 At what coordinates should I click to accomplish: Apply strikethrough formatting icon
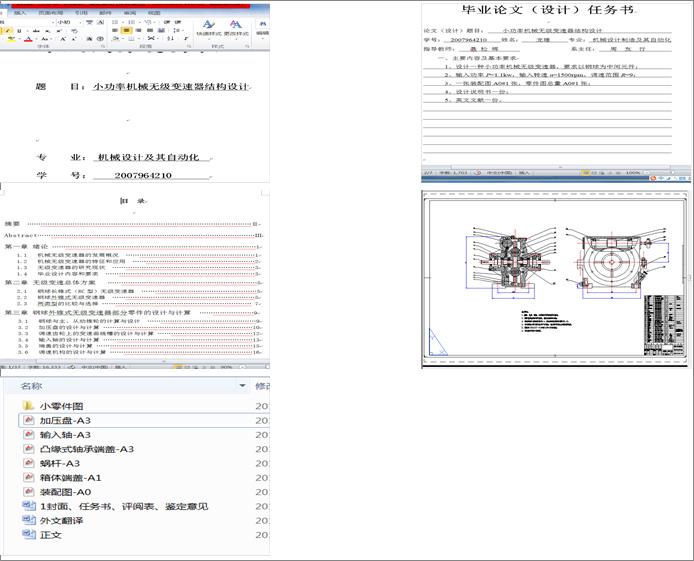(x=36, y=31)
